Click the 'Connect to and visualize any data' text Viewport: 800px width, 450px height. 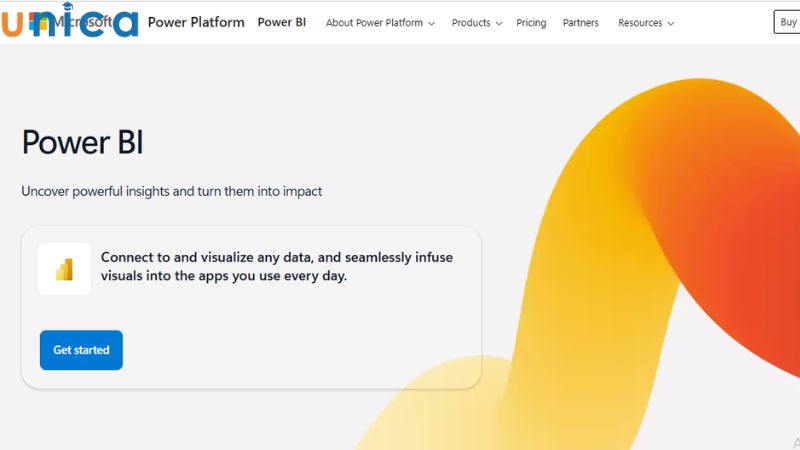[277, 266]
